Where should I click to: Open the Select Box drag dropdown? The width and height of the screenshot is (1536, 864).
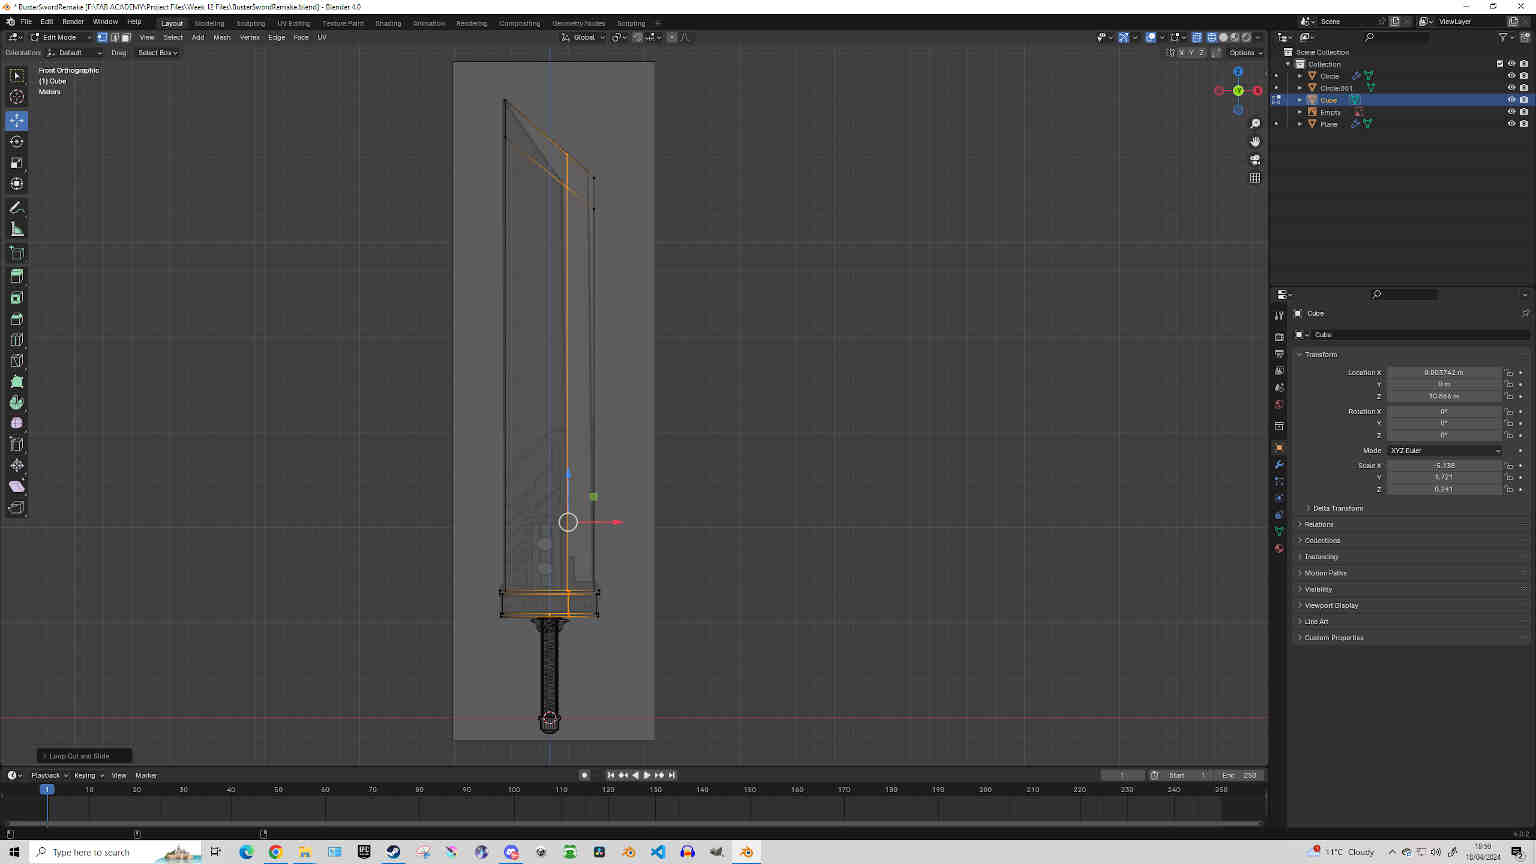click(158, 53)
